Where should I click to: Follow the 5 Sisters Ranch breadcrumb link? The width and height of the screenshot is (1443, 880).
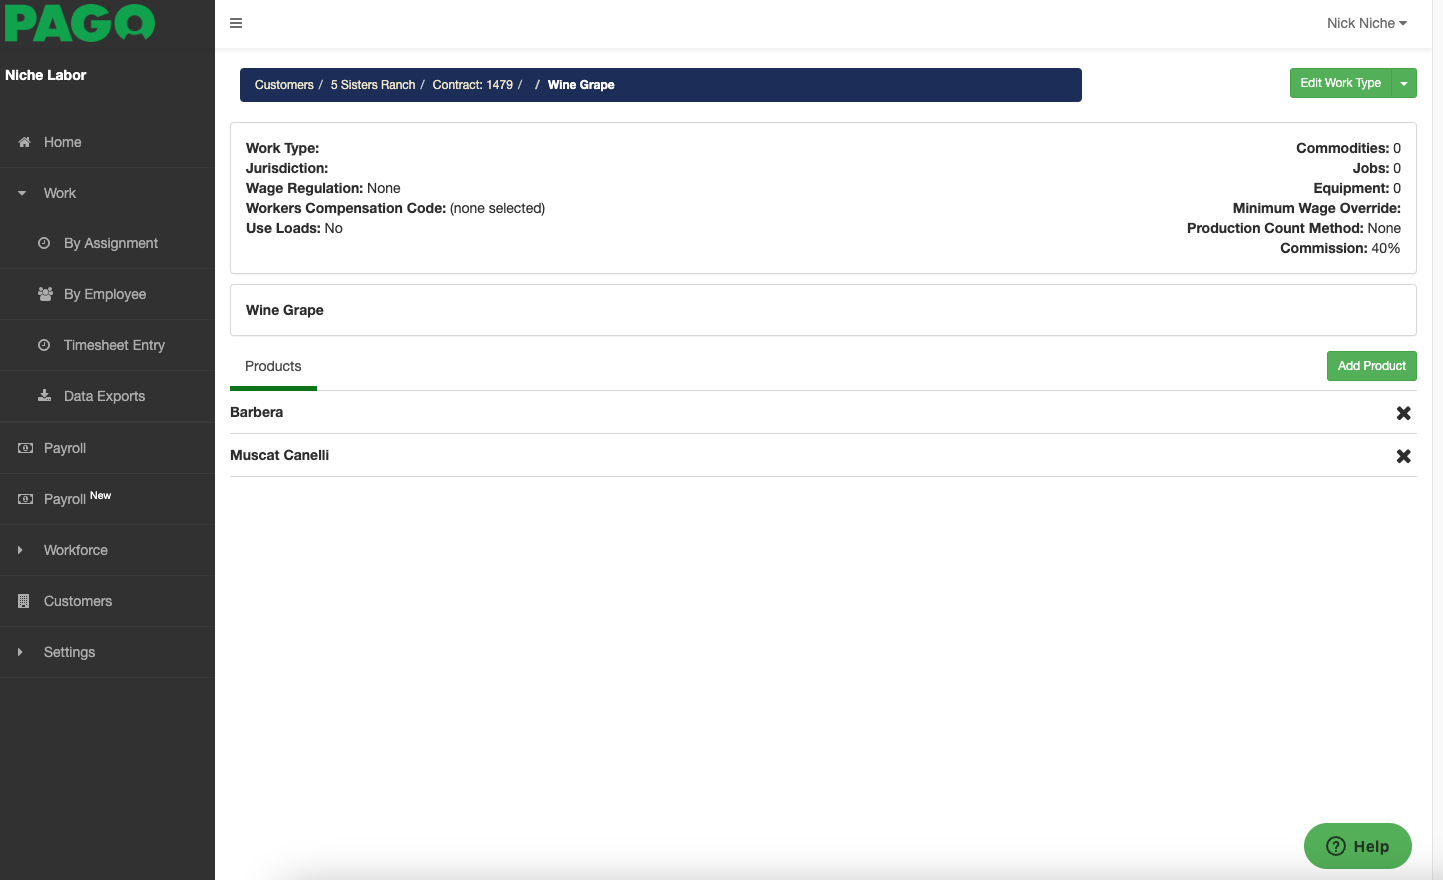372,85
